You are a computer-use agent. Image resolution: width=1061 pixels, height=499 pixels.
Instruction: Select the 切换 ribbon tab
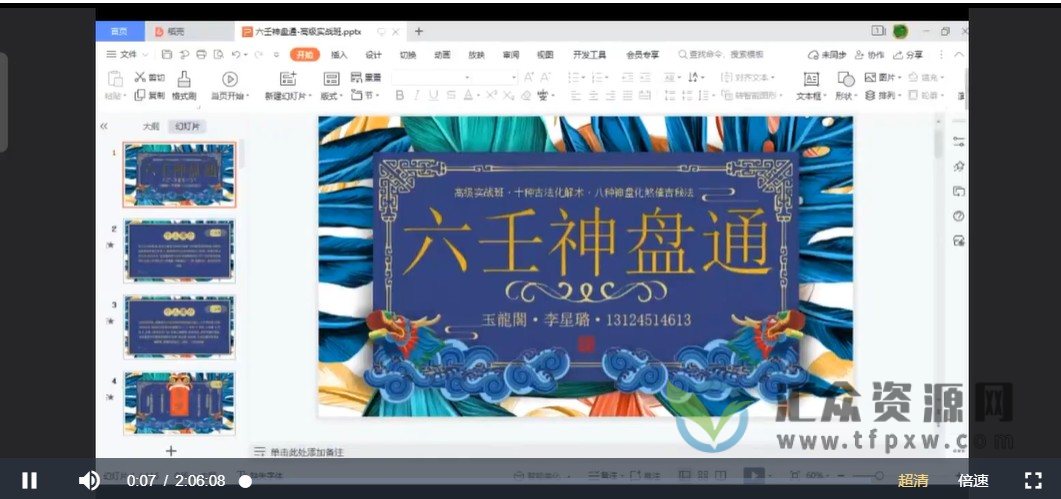pos(408,55)
